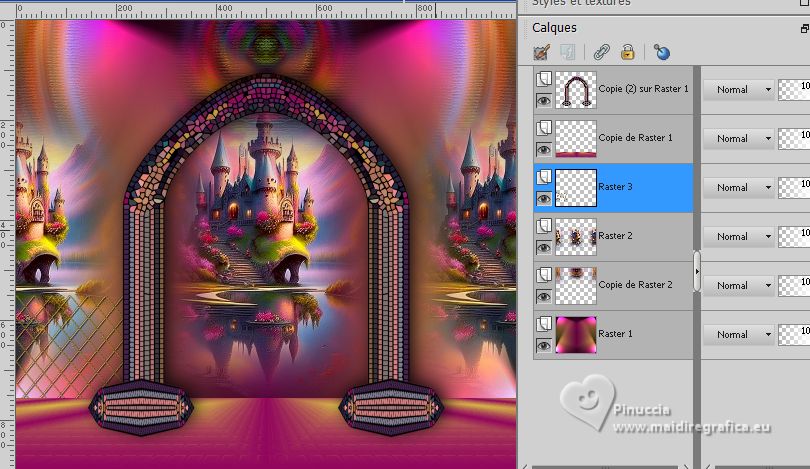This screenshot has width=810, height=469.
Task: Click the edit selection brush icon in Calques
Action: [x=541, y=52]
